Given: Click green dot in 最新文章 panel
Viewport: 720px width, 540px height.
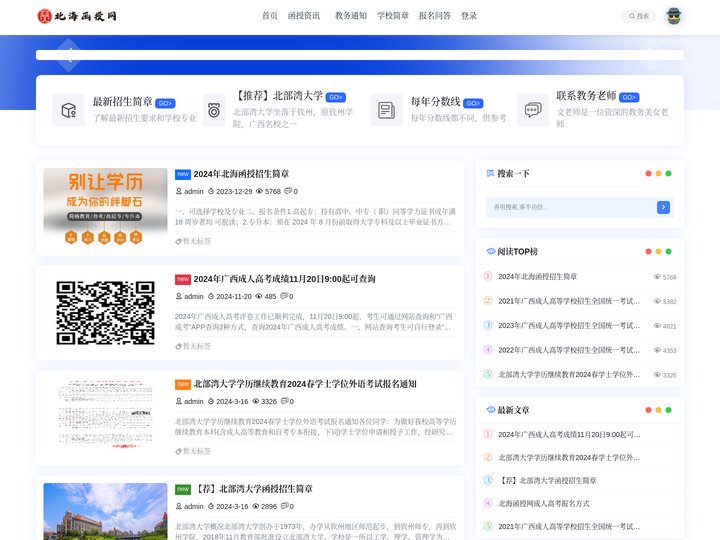Looking at the screenshot, I should (669, 410).
